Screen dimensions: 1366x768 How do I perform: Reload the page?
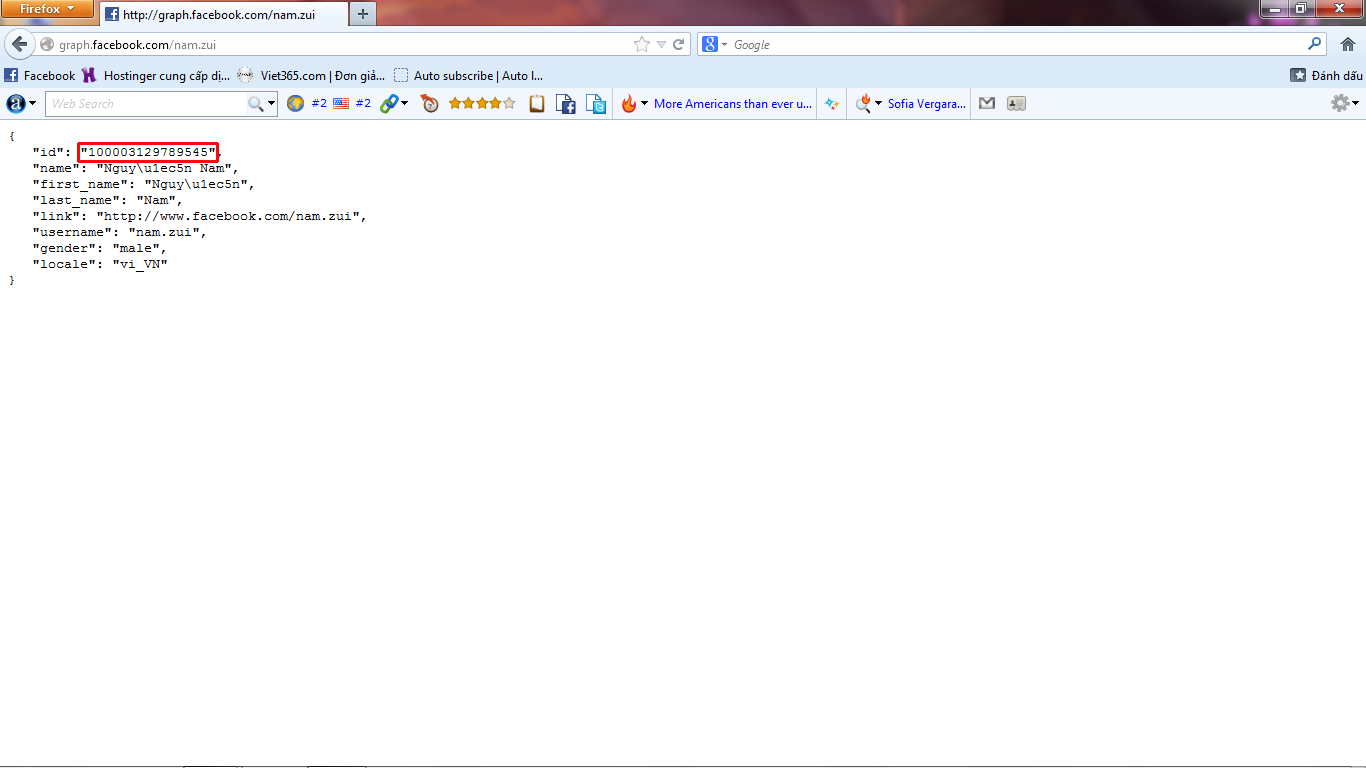tap(679, 44)
